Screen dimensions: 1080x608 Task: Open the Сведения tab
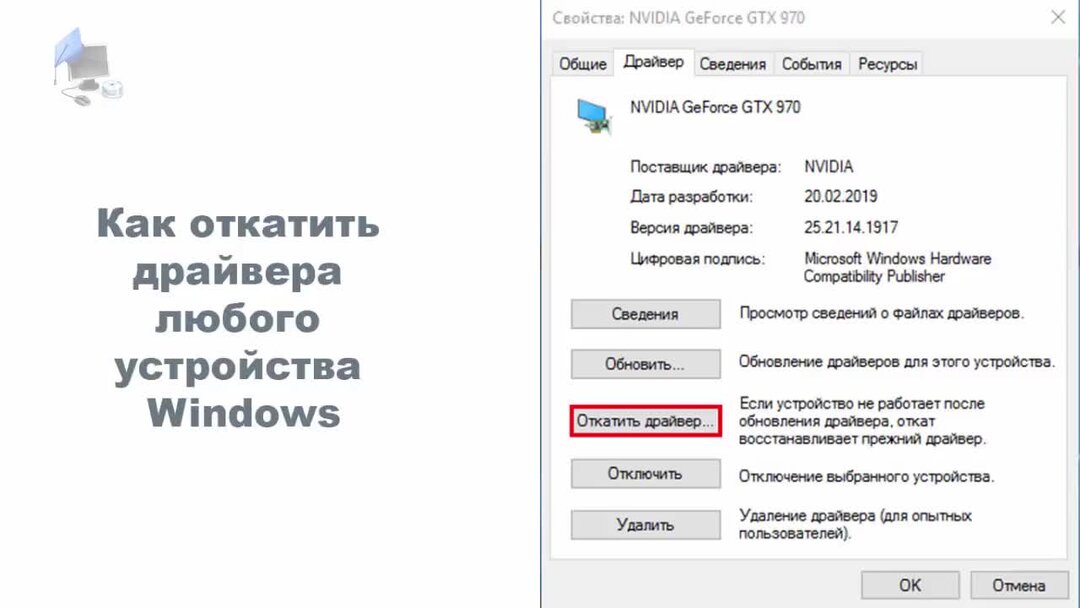733,64
